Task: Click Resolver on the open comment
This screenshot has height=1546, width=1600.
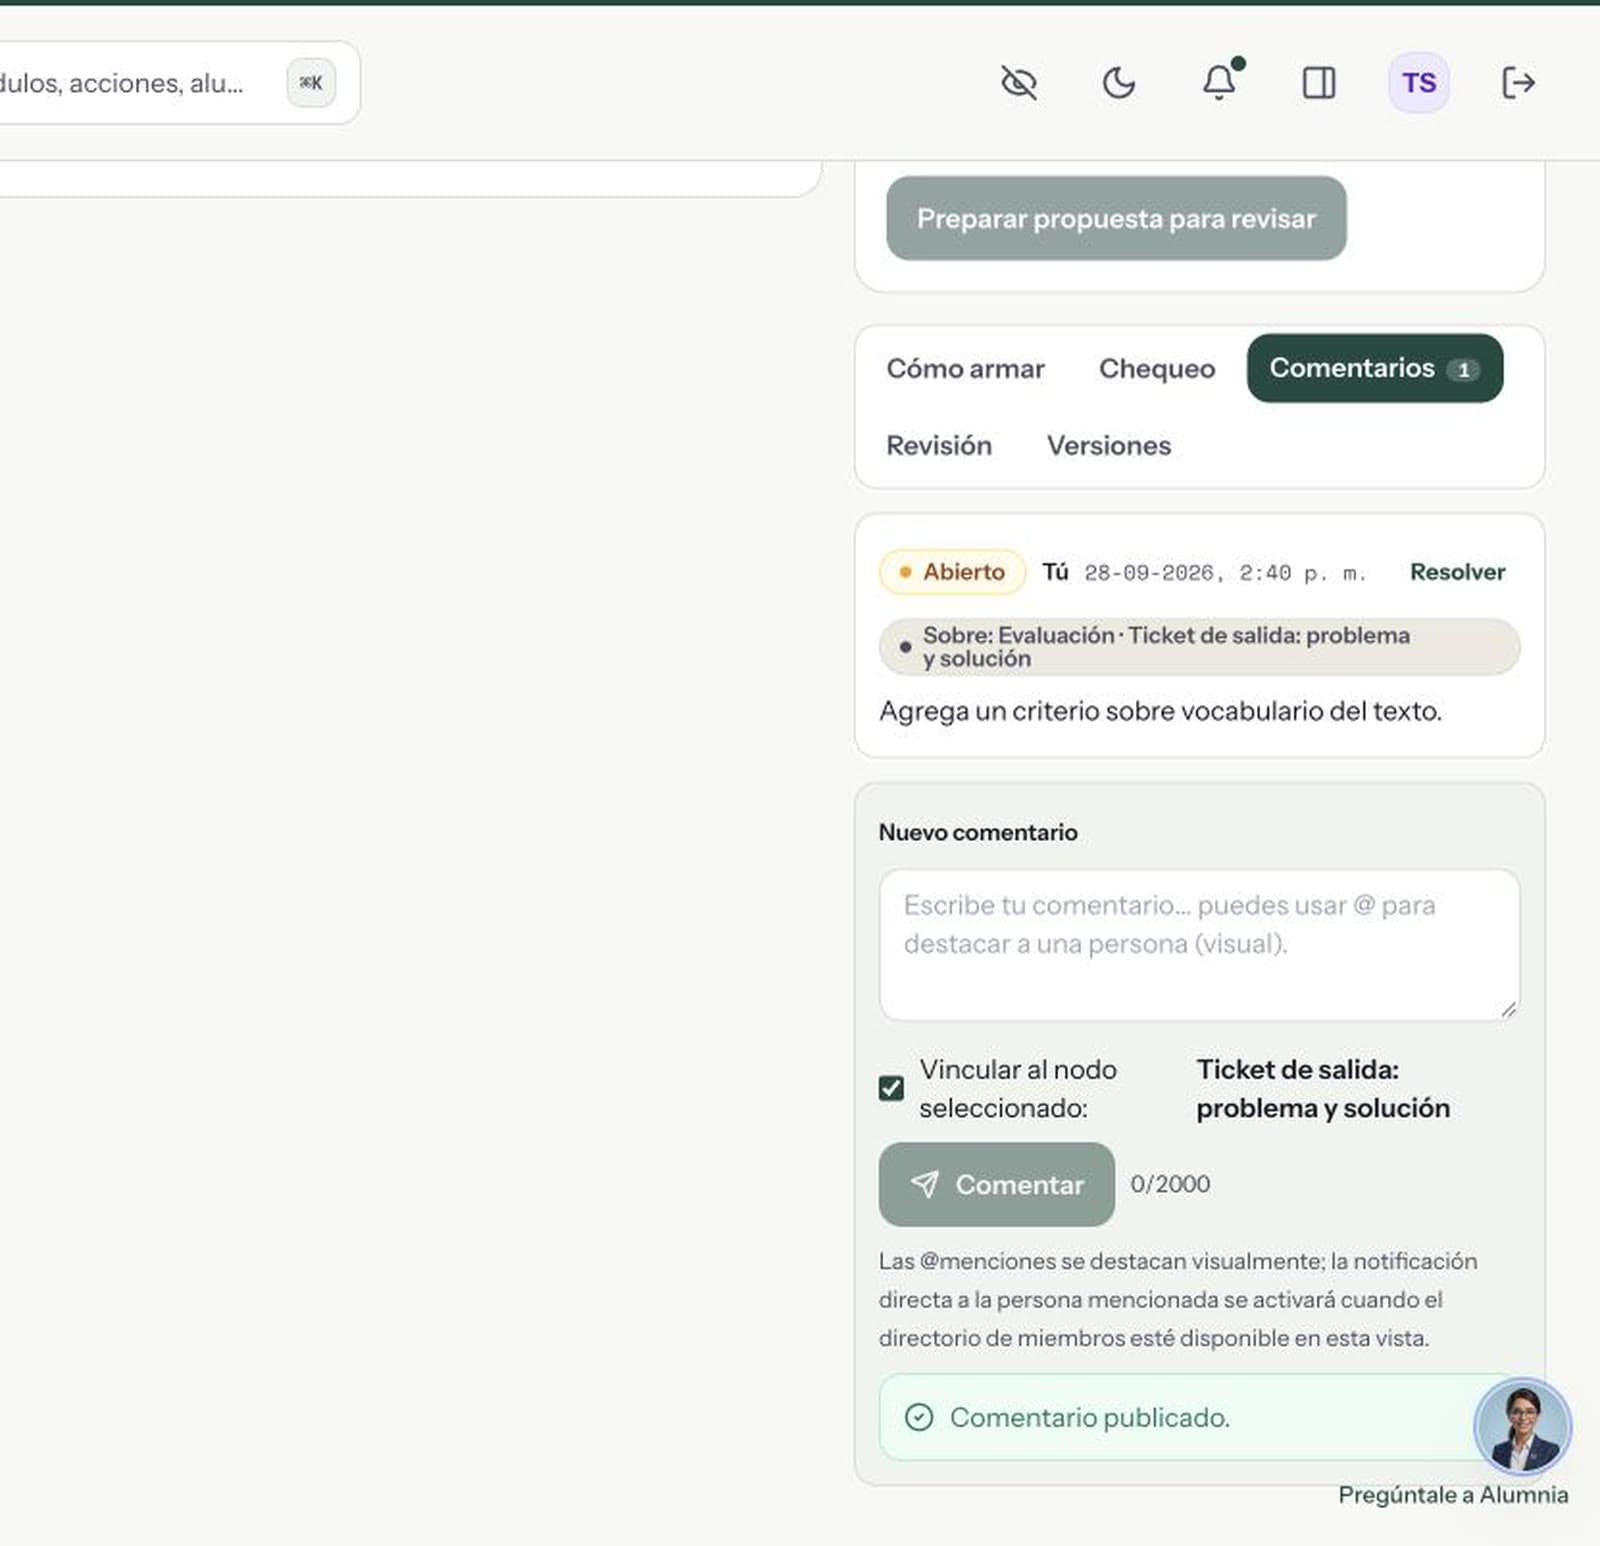Action: click(1457, 572)
